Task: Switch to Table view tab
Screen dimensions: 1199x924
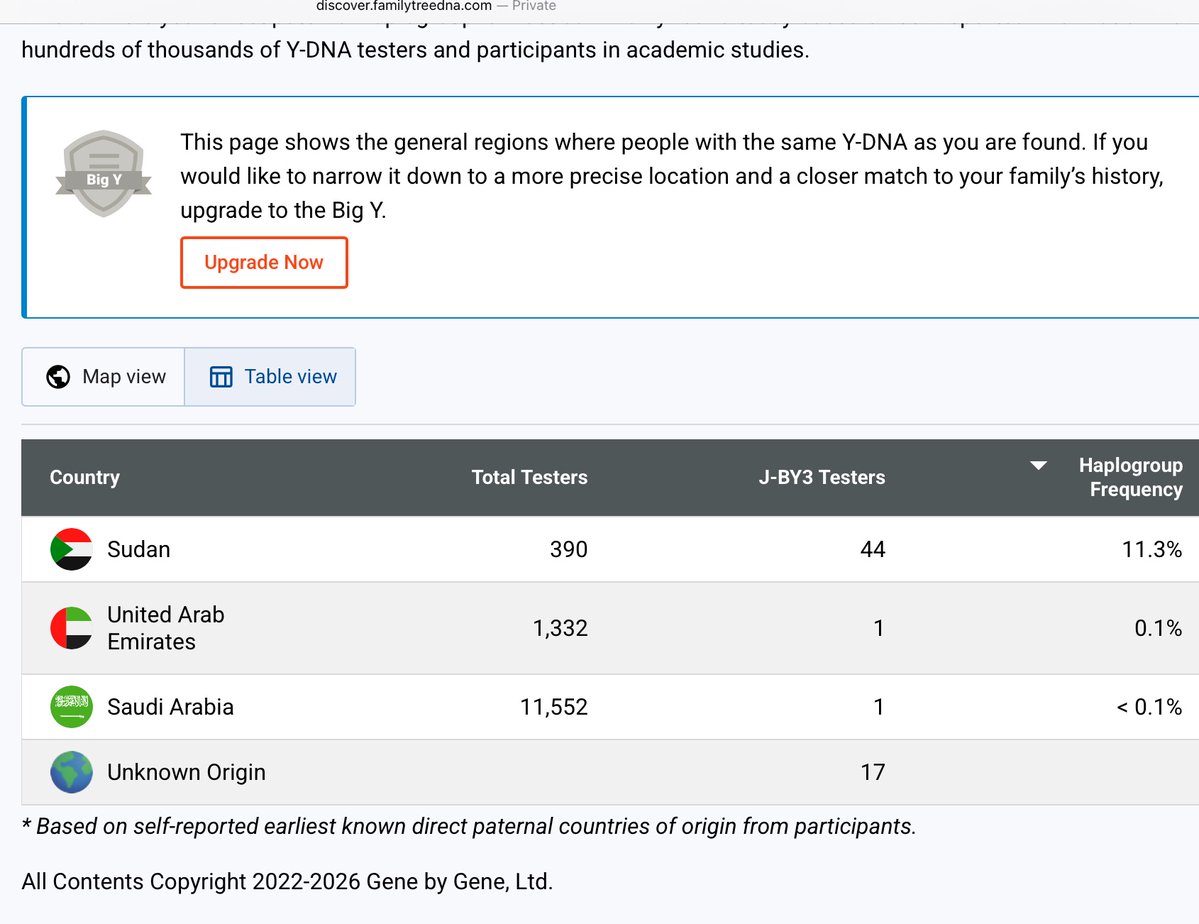Action: tap(270, 377)
